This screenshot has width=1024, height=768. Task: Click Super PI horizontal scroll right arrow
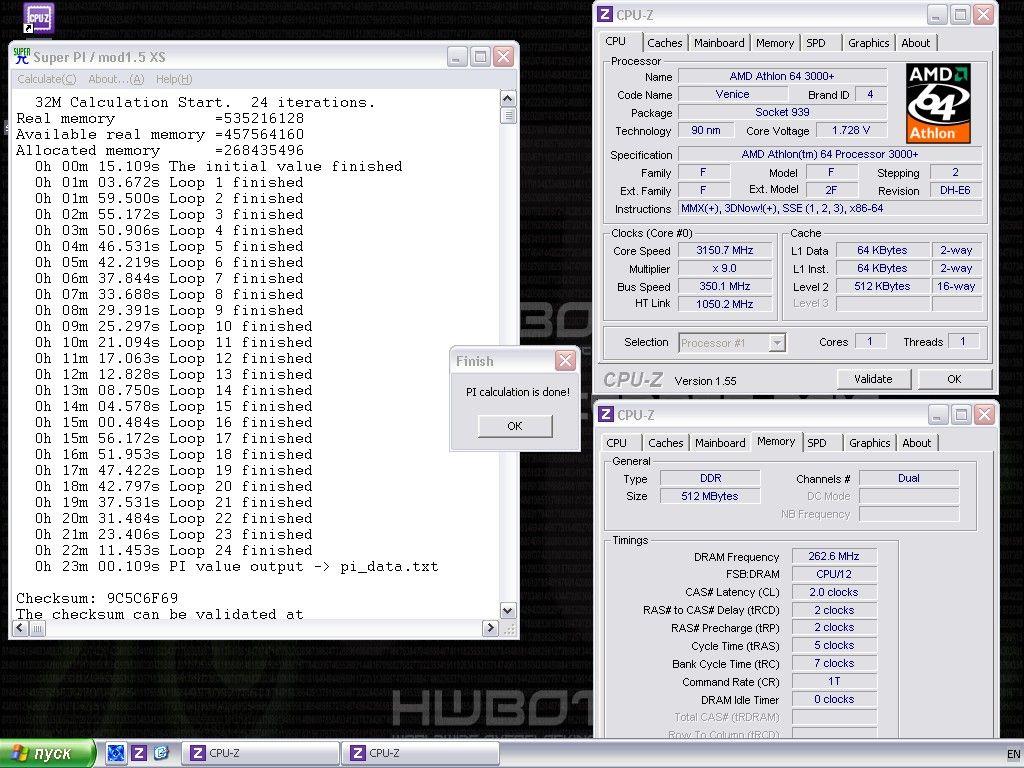[490, 628]
